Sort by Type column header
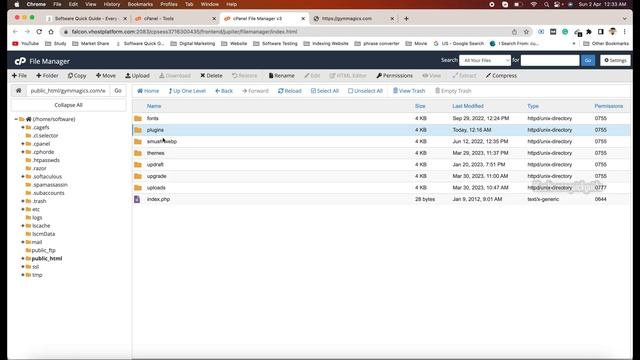This screenshot has width=640, height=360. (533, 106)
